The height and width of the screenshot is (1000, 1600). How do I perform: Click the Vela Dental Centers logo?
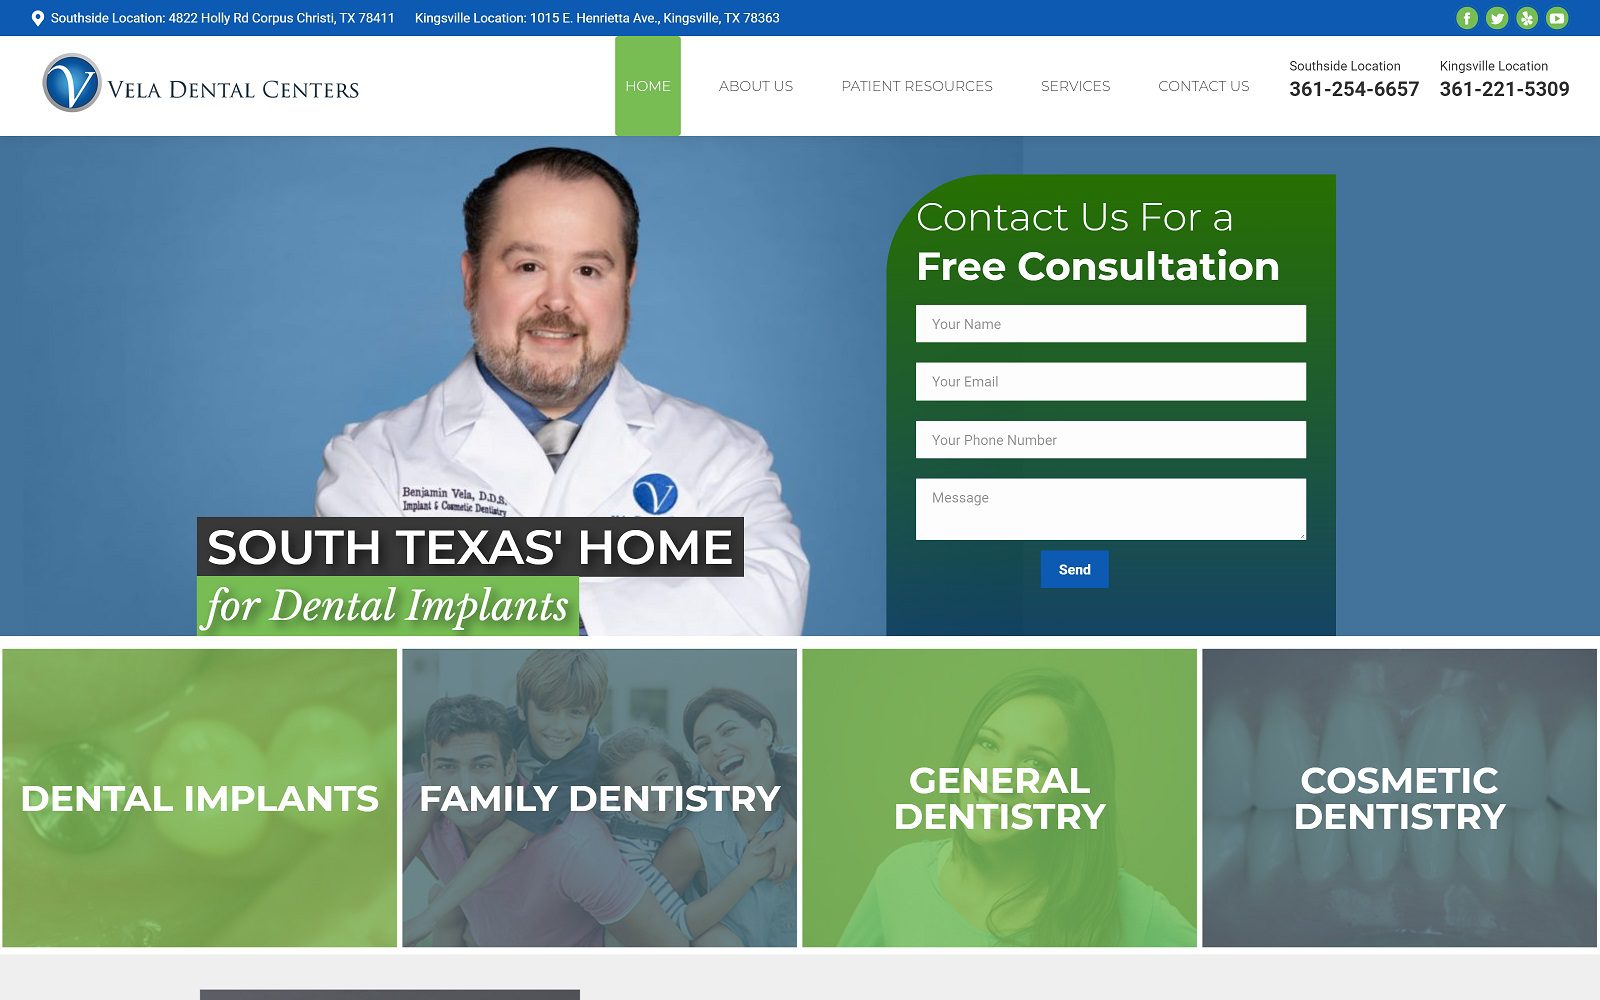200,83
